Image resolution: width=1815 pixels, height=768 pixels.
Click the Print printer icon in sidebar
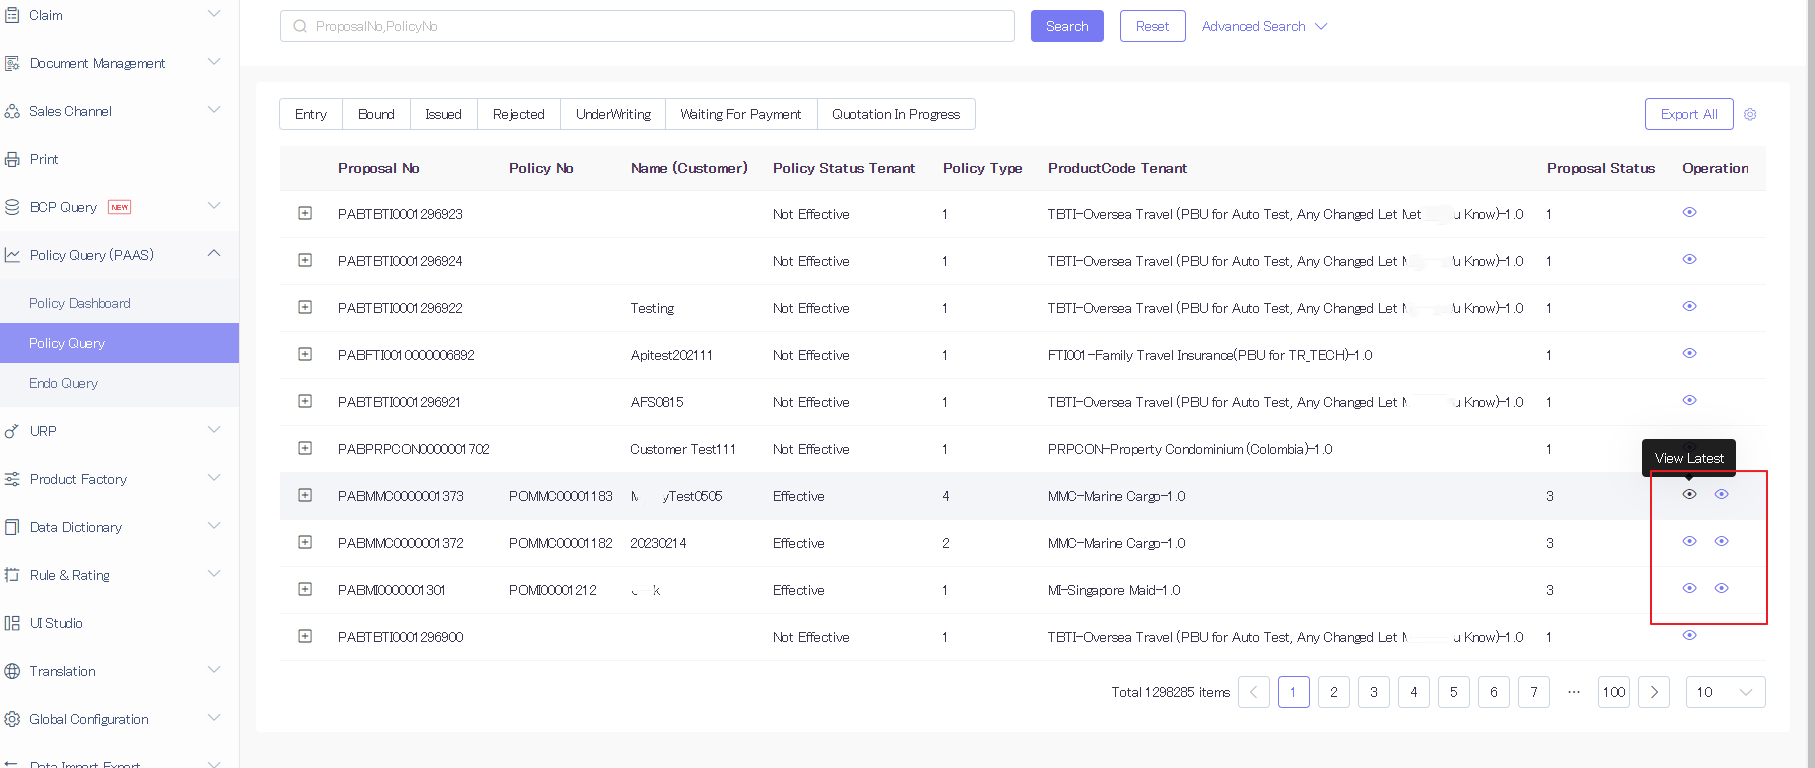[12, 159]
